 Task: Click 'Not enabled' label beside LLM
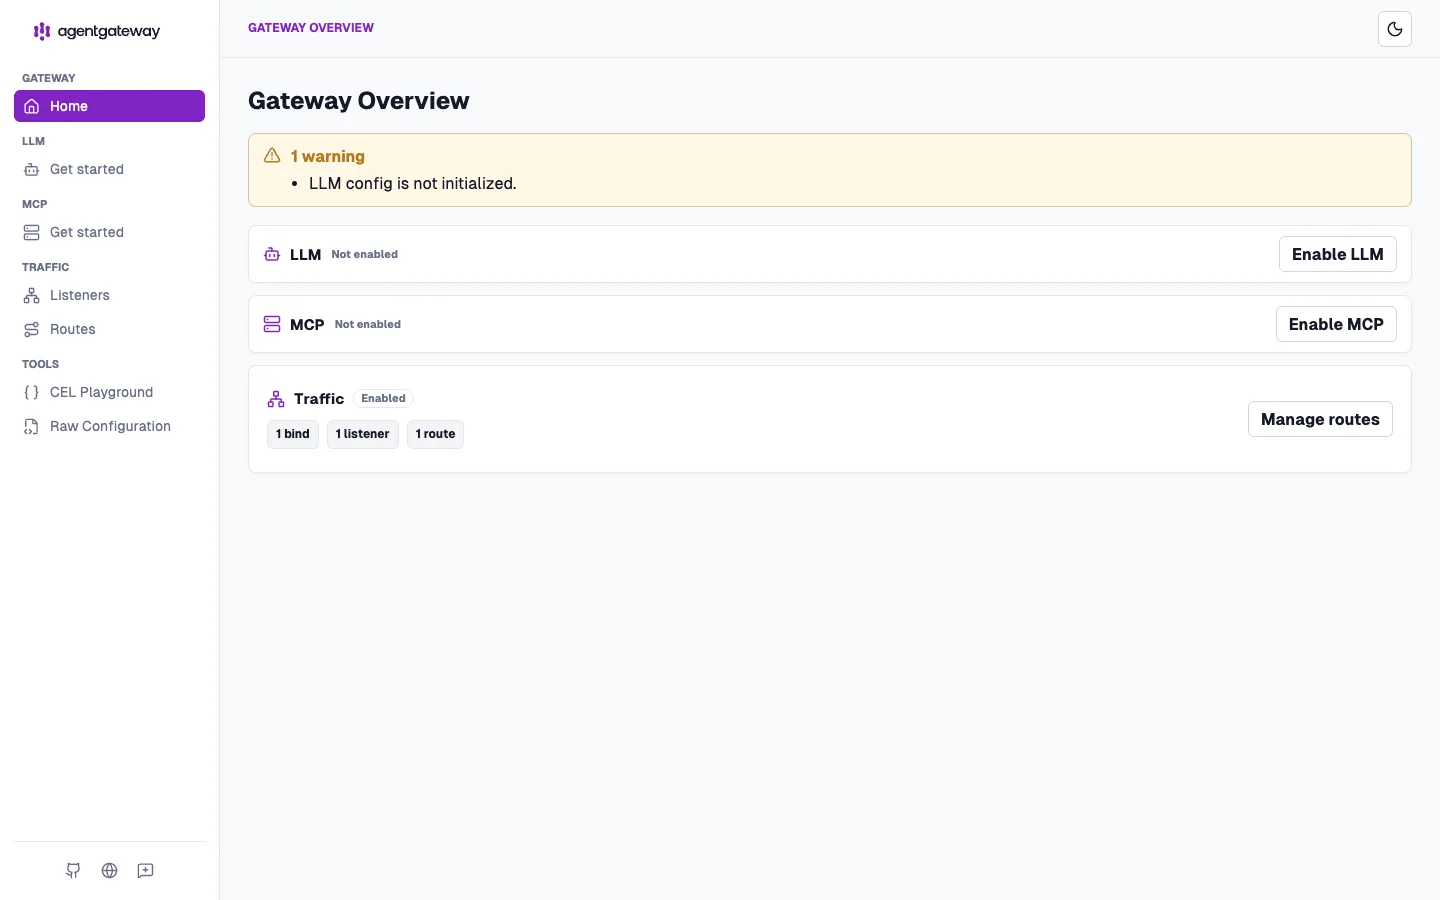pos(365,255)
